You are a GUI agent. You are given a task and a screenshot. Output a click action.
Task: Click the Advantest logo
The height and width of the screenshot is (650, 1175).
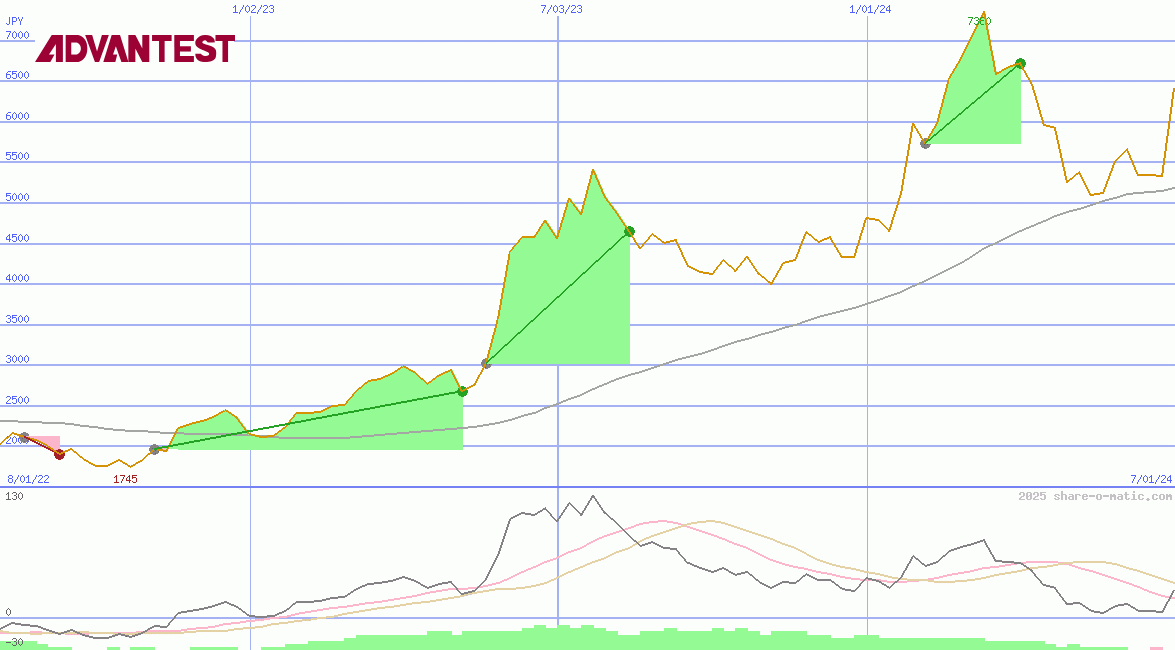click(135, 49)
